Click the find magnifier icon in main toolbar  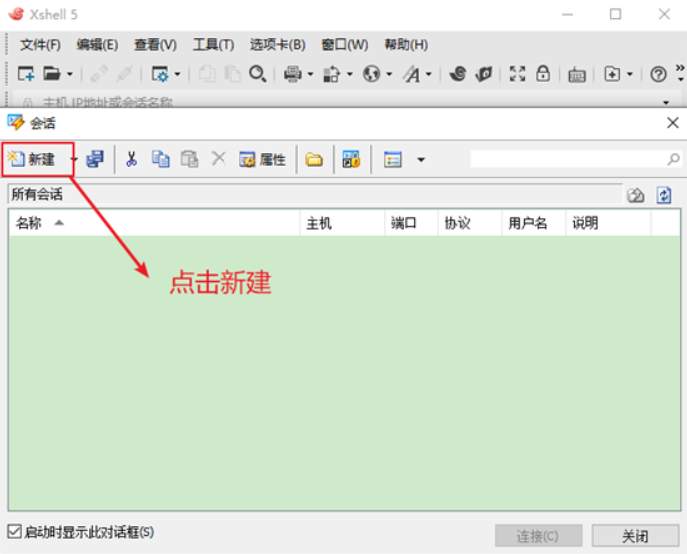(x=258, y=73)
